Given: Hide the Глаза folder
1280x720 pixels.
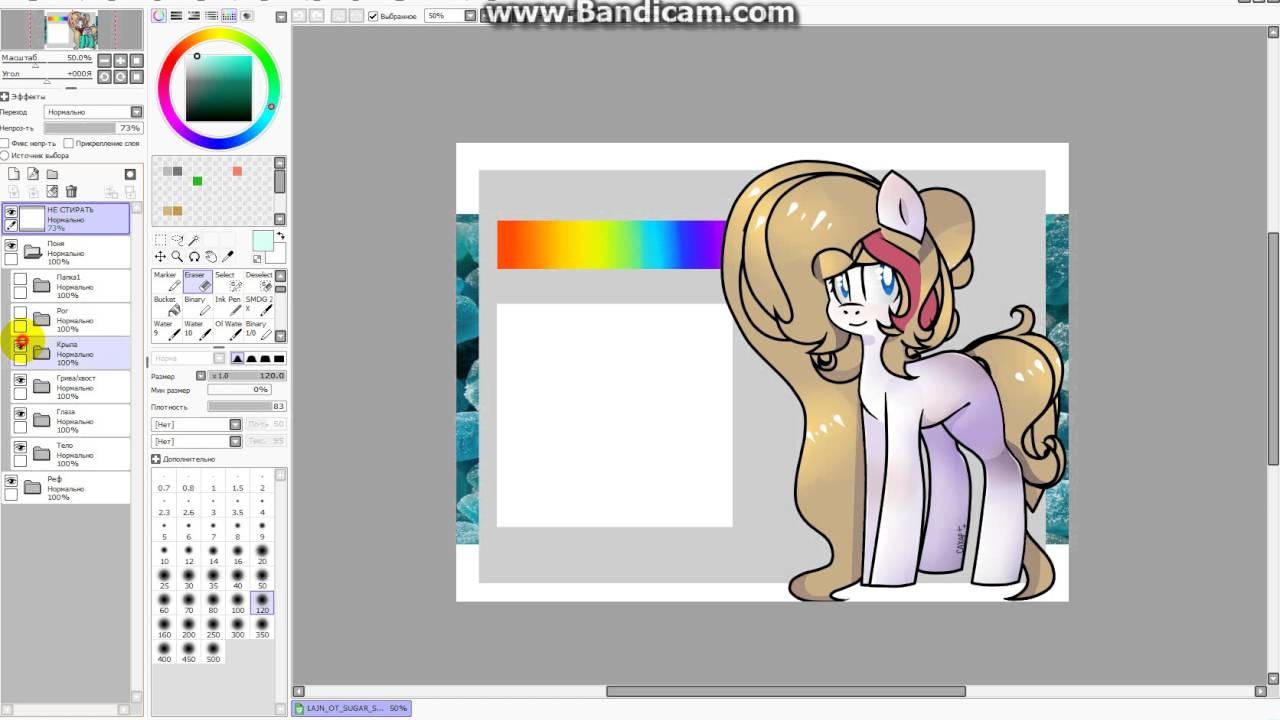Looking at the screenshot, I should click(x=20, y=414).
